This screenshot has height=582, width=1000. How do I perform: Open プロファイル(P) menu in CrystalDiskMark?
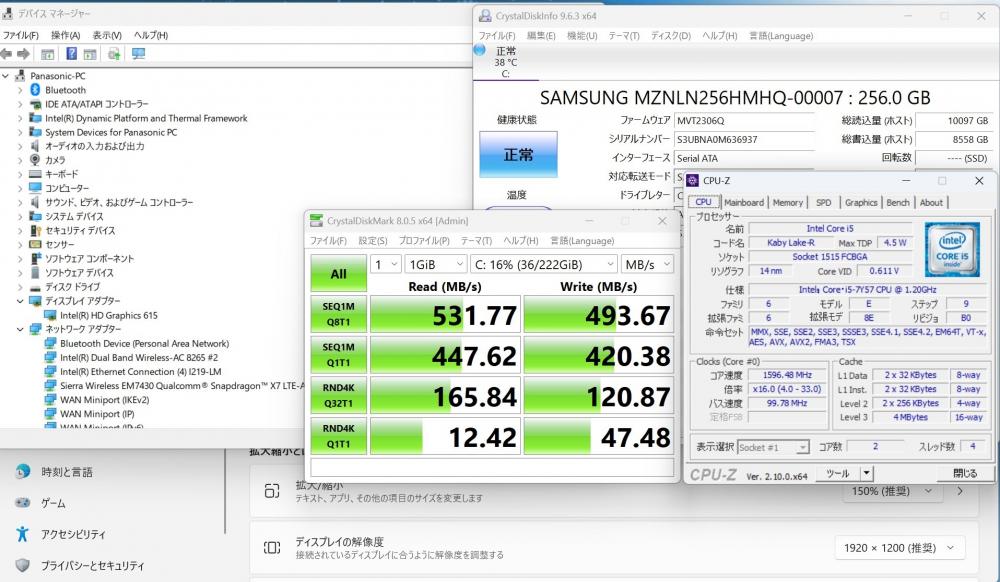(x=424, y=241)
